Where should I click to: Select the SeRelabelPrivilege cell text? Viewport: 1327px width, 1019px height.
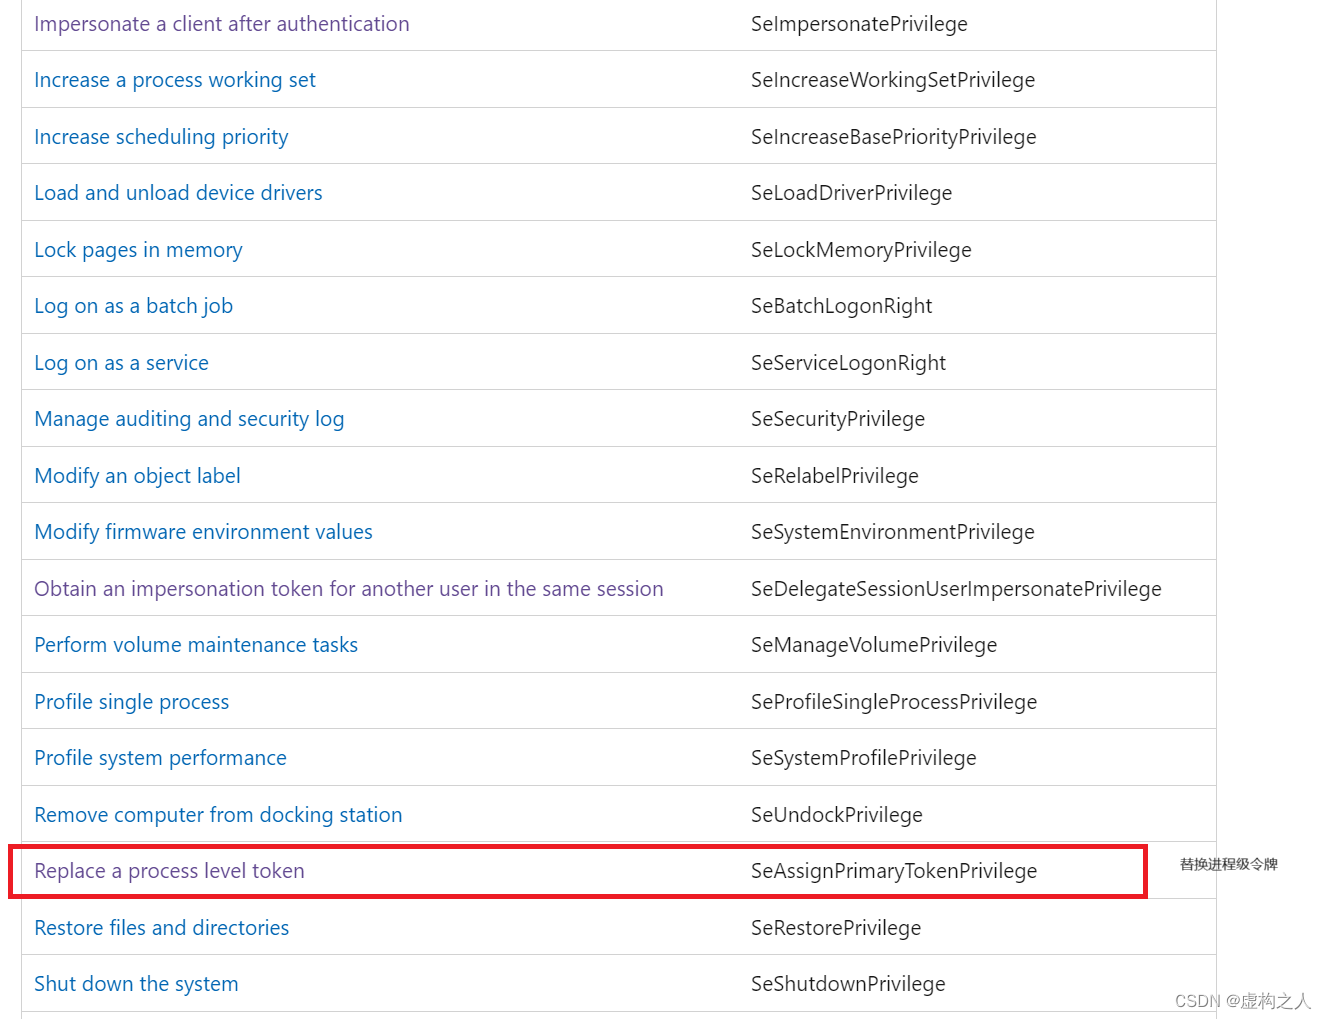click(835, 476)
